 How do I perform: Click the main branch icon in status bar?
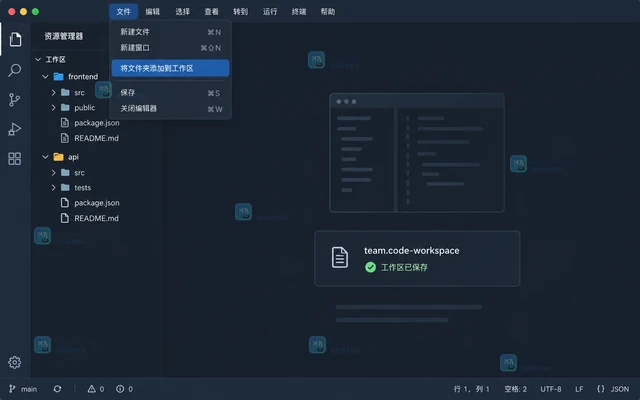point(12,389)
